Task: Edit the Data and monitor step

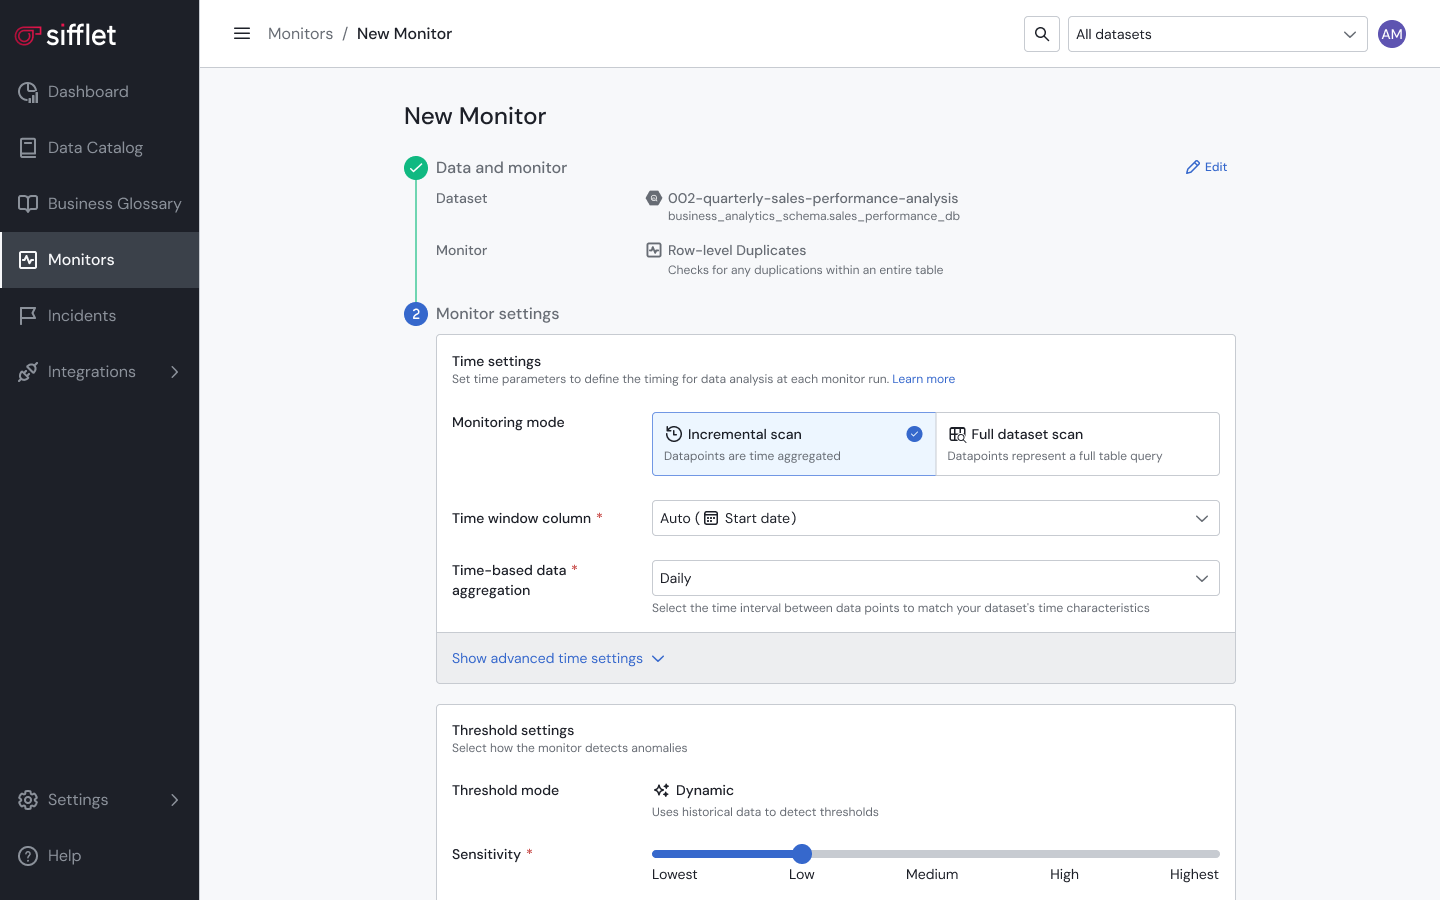Action: point(1206,167)
